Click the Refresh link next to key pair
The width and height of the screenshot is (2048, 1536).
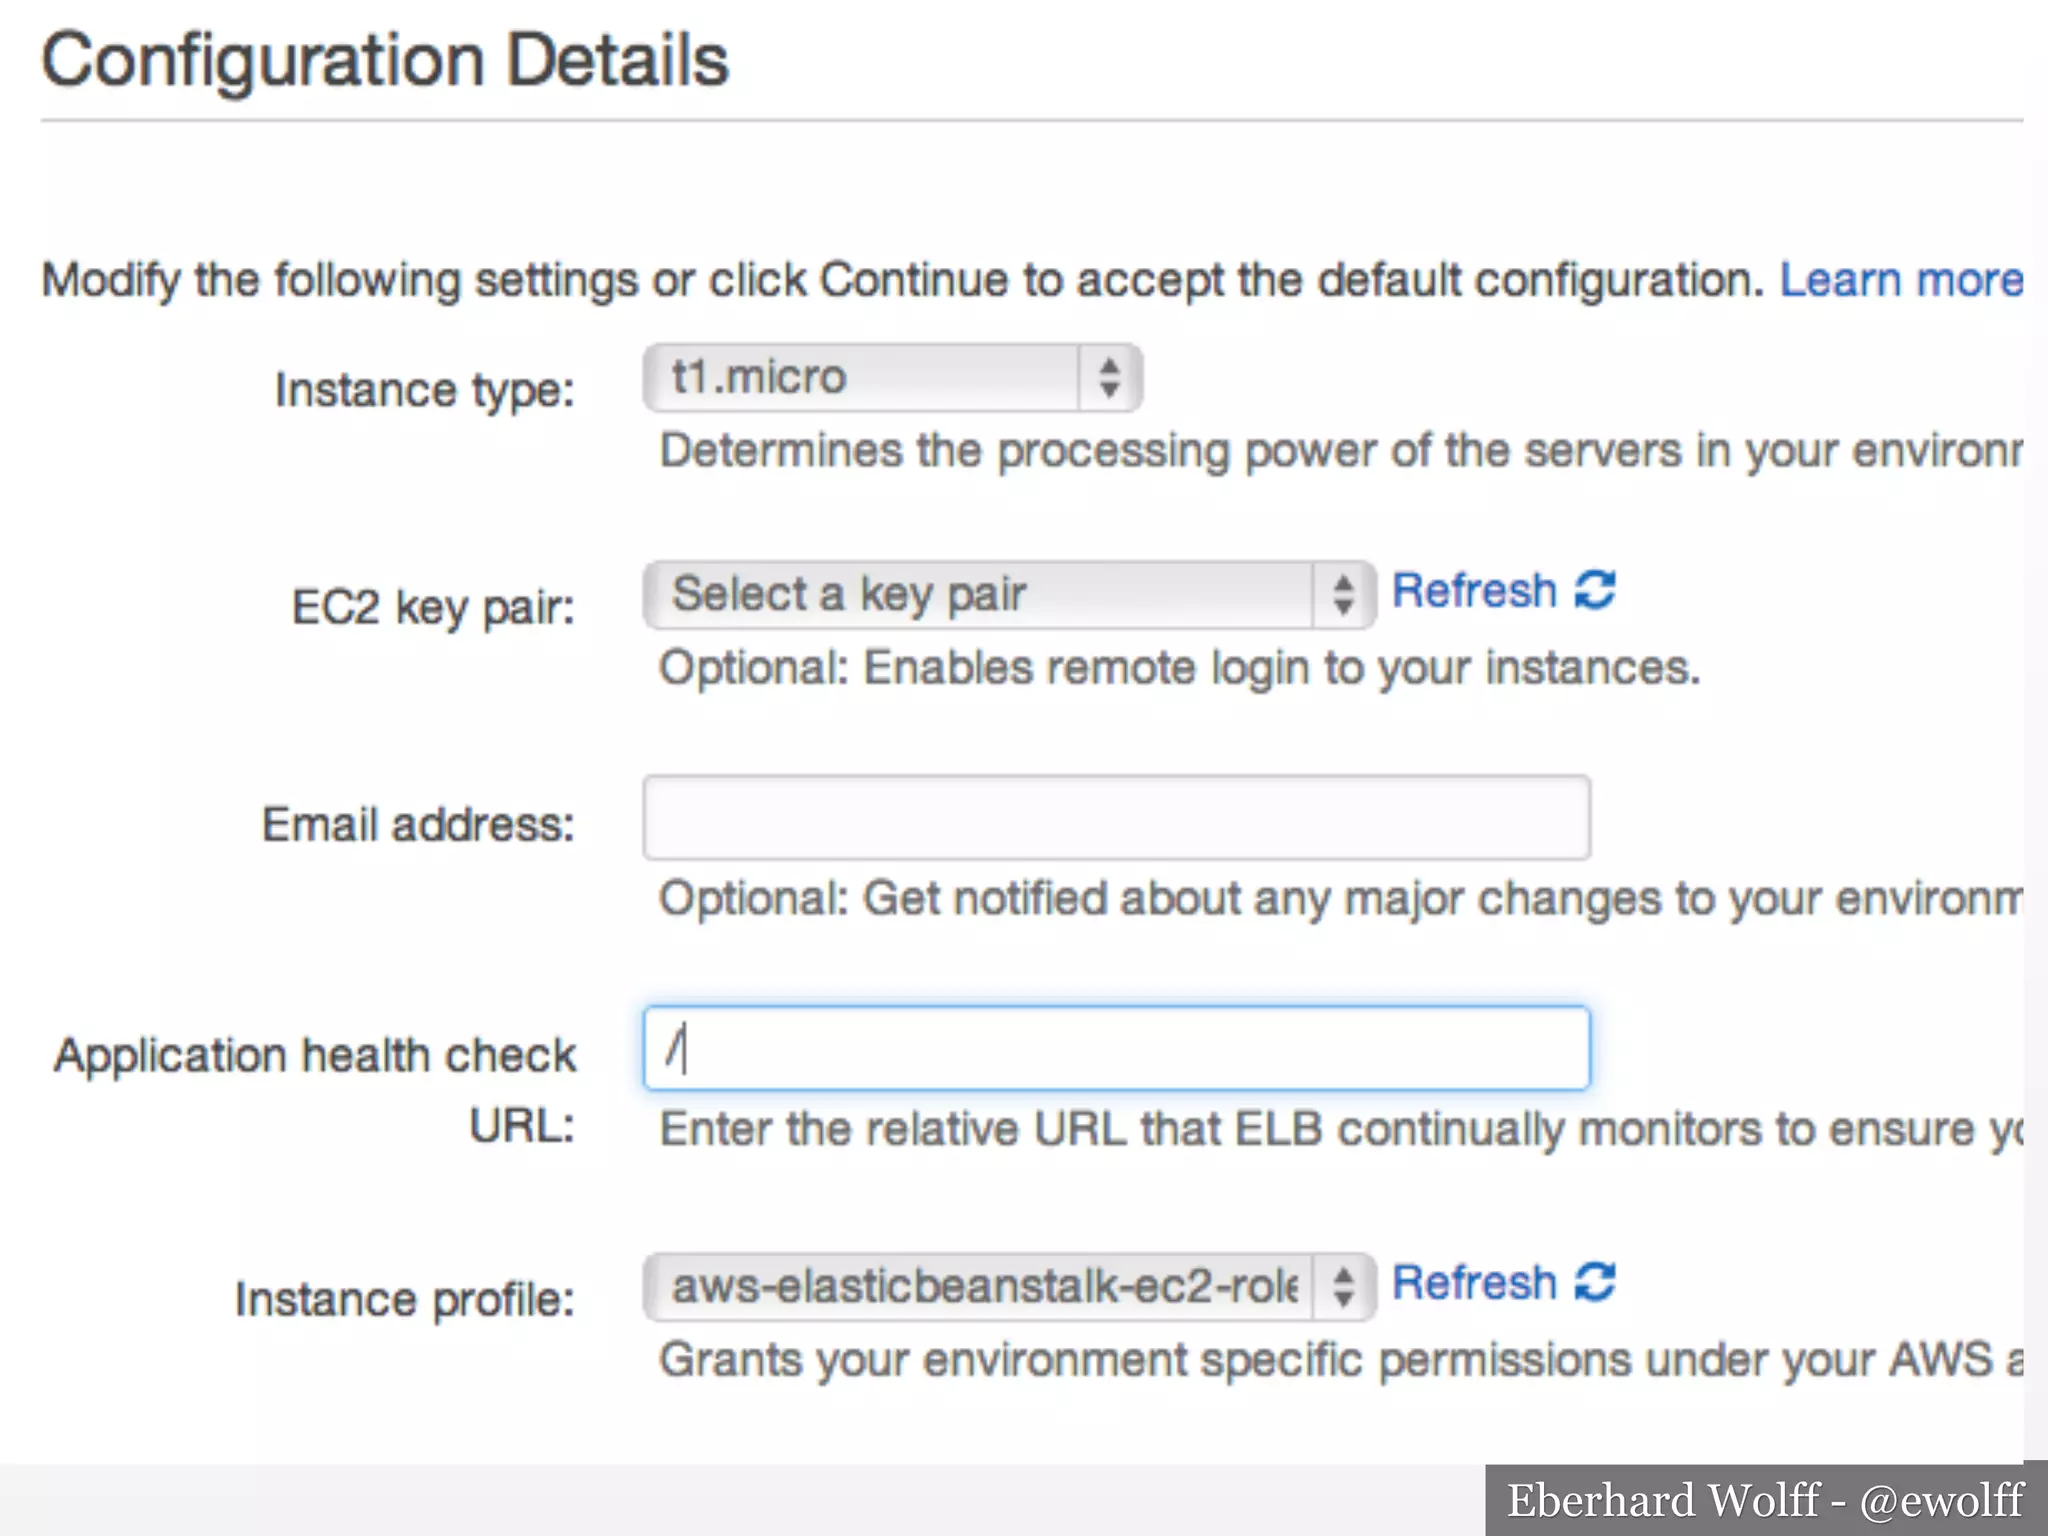click(1474, 590)
